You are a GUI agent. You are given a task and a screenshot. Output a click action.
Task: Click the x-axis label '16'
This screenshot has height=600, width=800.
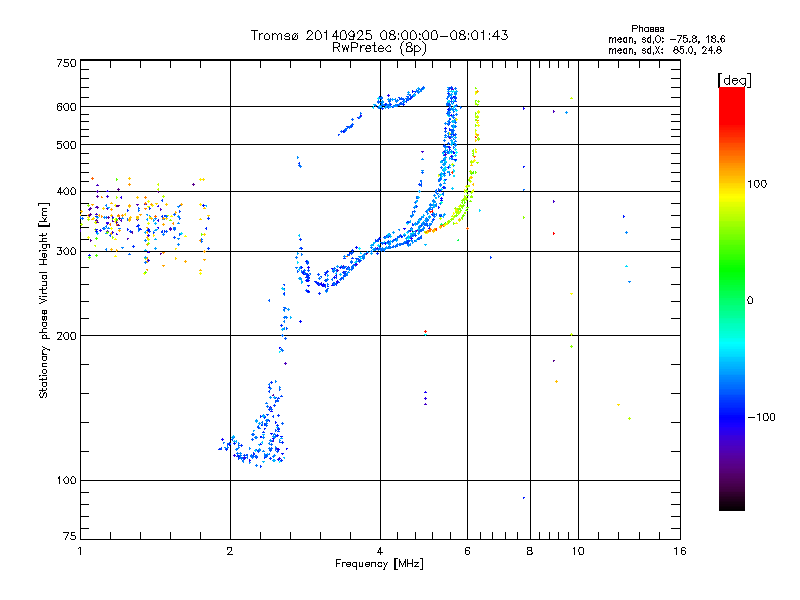pos(680,551)
